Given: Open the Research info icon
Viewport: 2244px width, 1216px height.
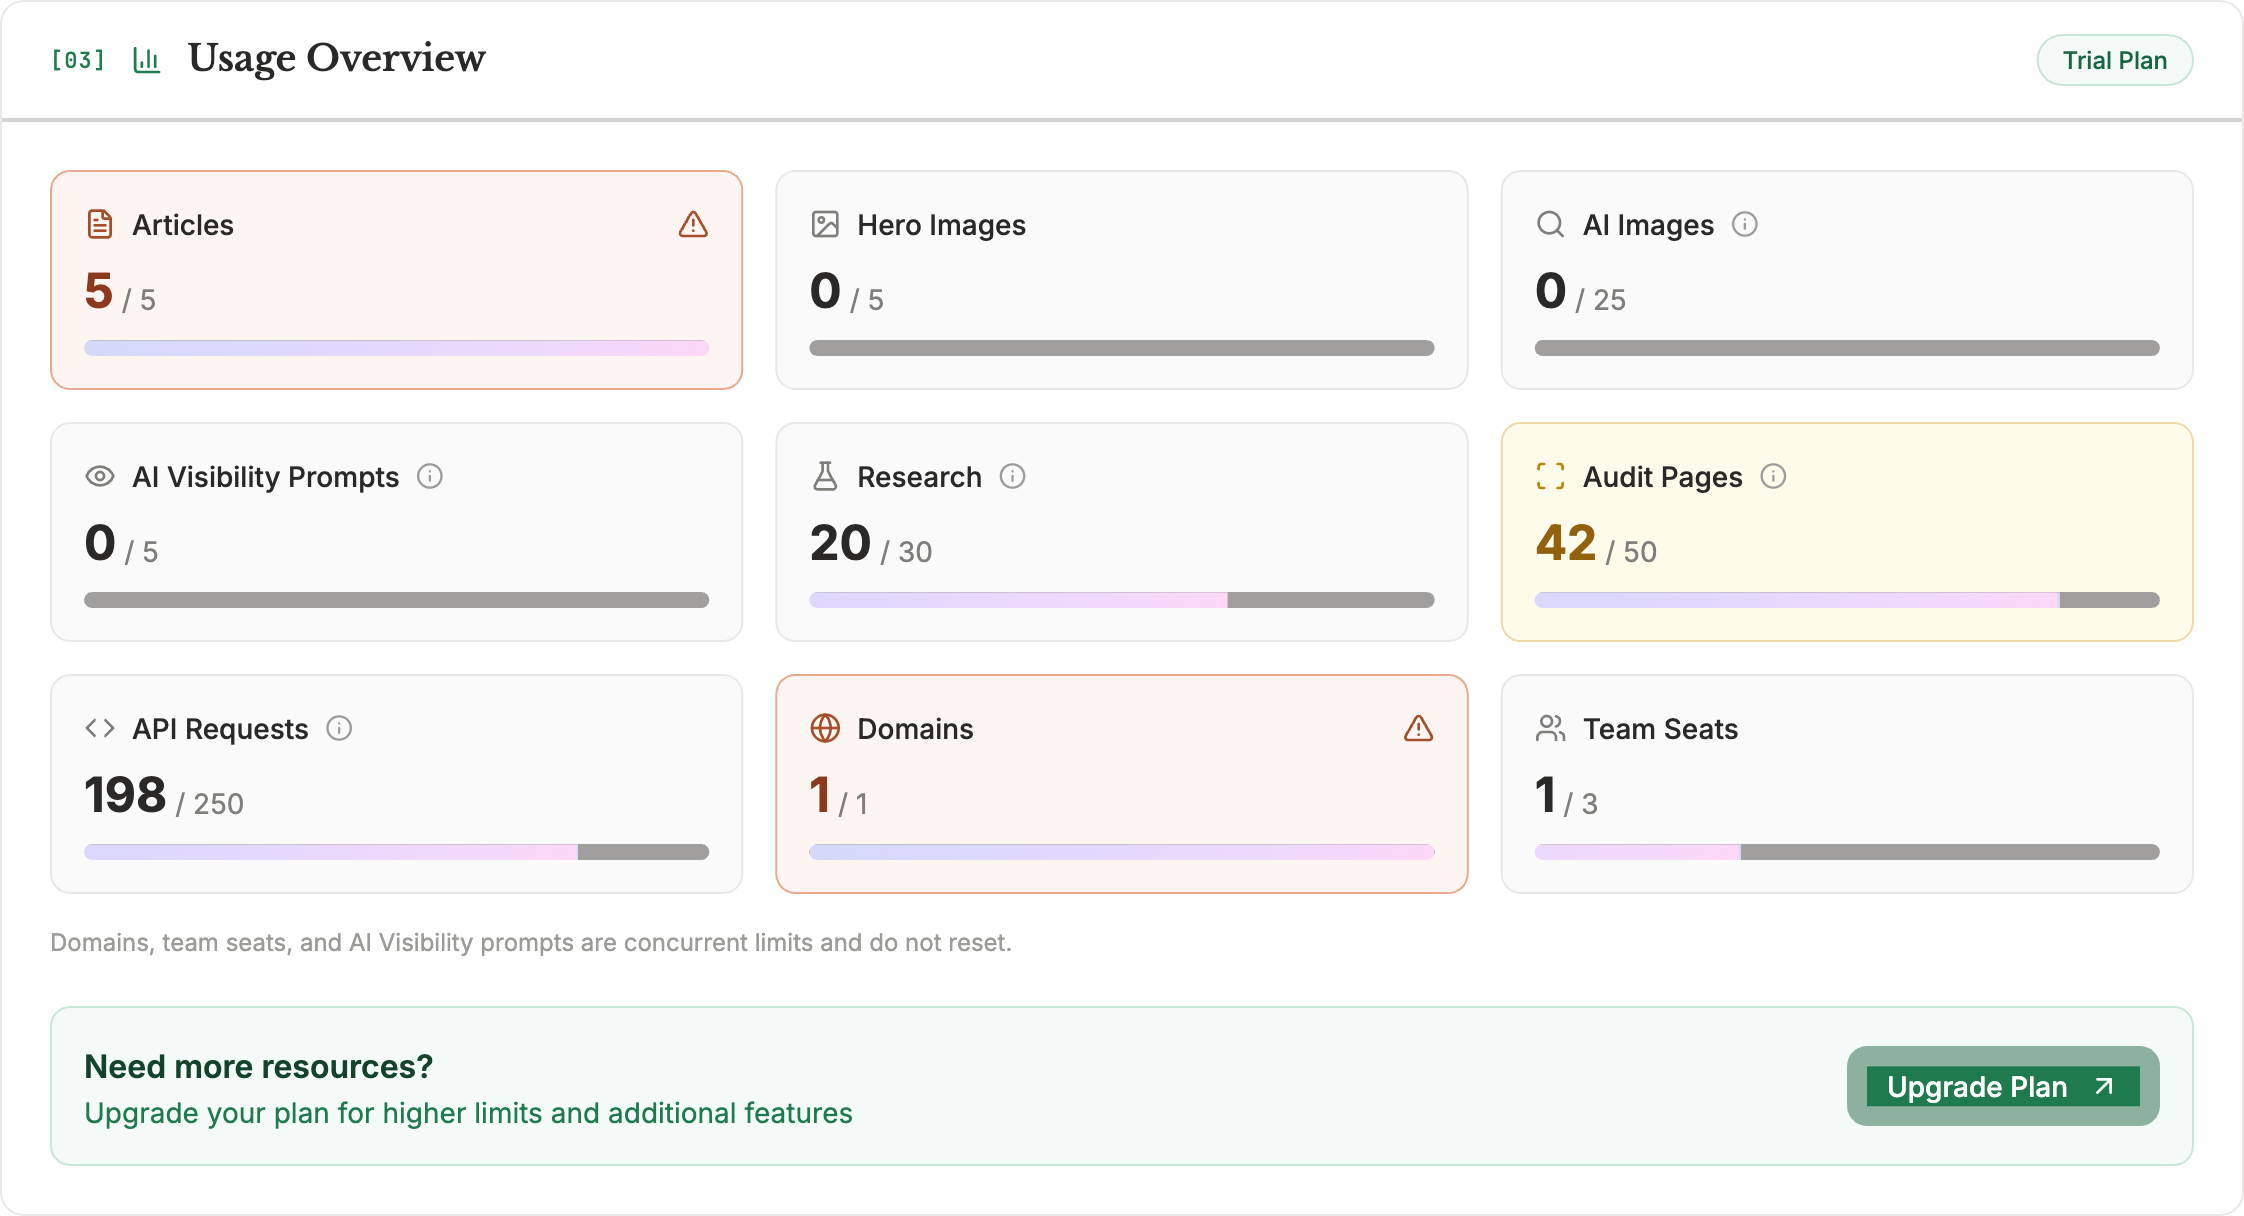Looking at the screenshot, I should (x=1013, y=476).
